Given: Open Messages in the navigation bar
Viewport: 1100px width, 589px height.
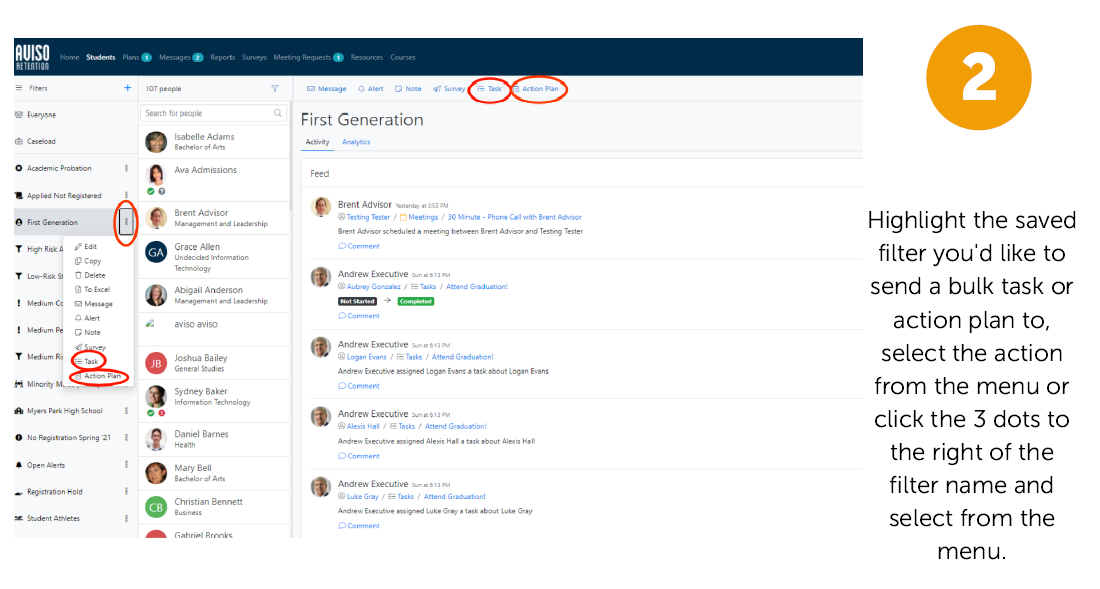Looking at the screenshot, I should click(181, 57).
